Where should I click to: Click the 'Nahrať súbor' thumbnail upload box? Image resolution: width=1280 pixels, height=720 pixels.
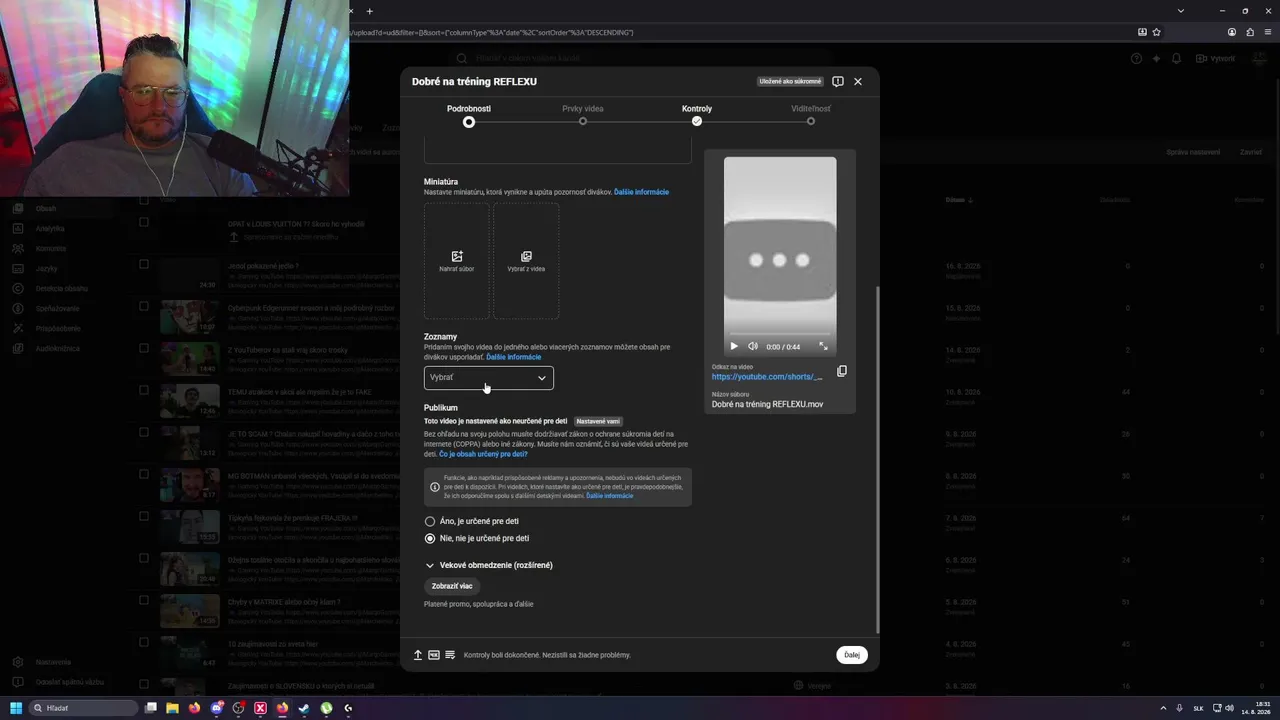(457, 261)
